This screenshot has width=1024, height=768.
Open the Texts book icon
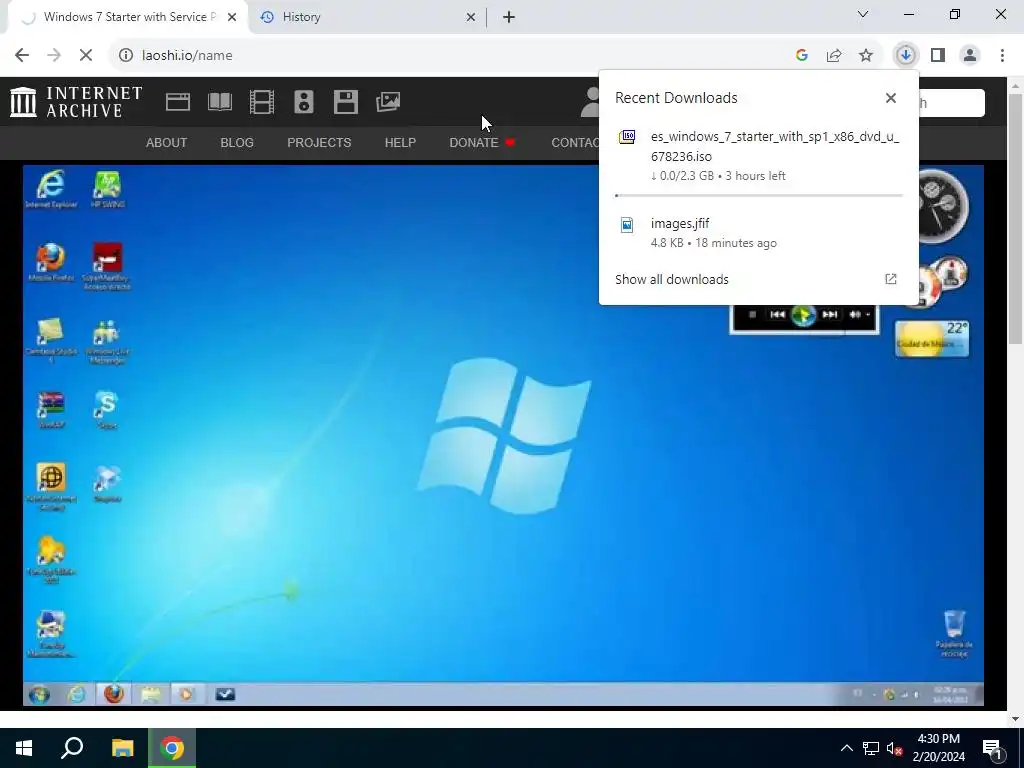[219, 102]
